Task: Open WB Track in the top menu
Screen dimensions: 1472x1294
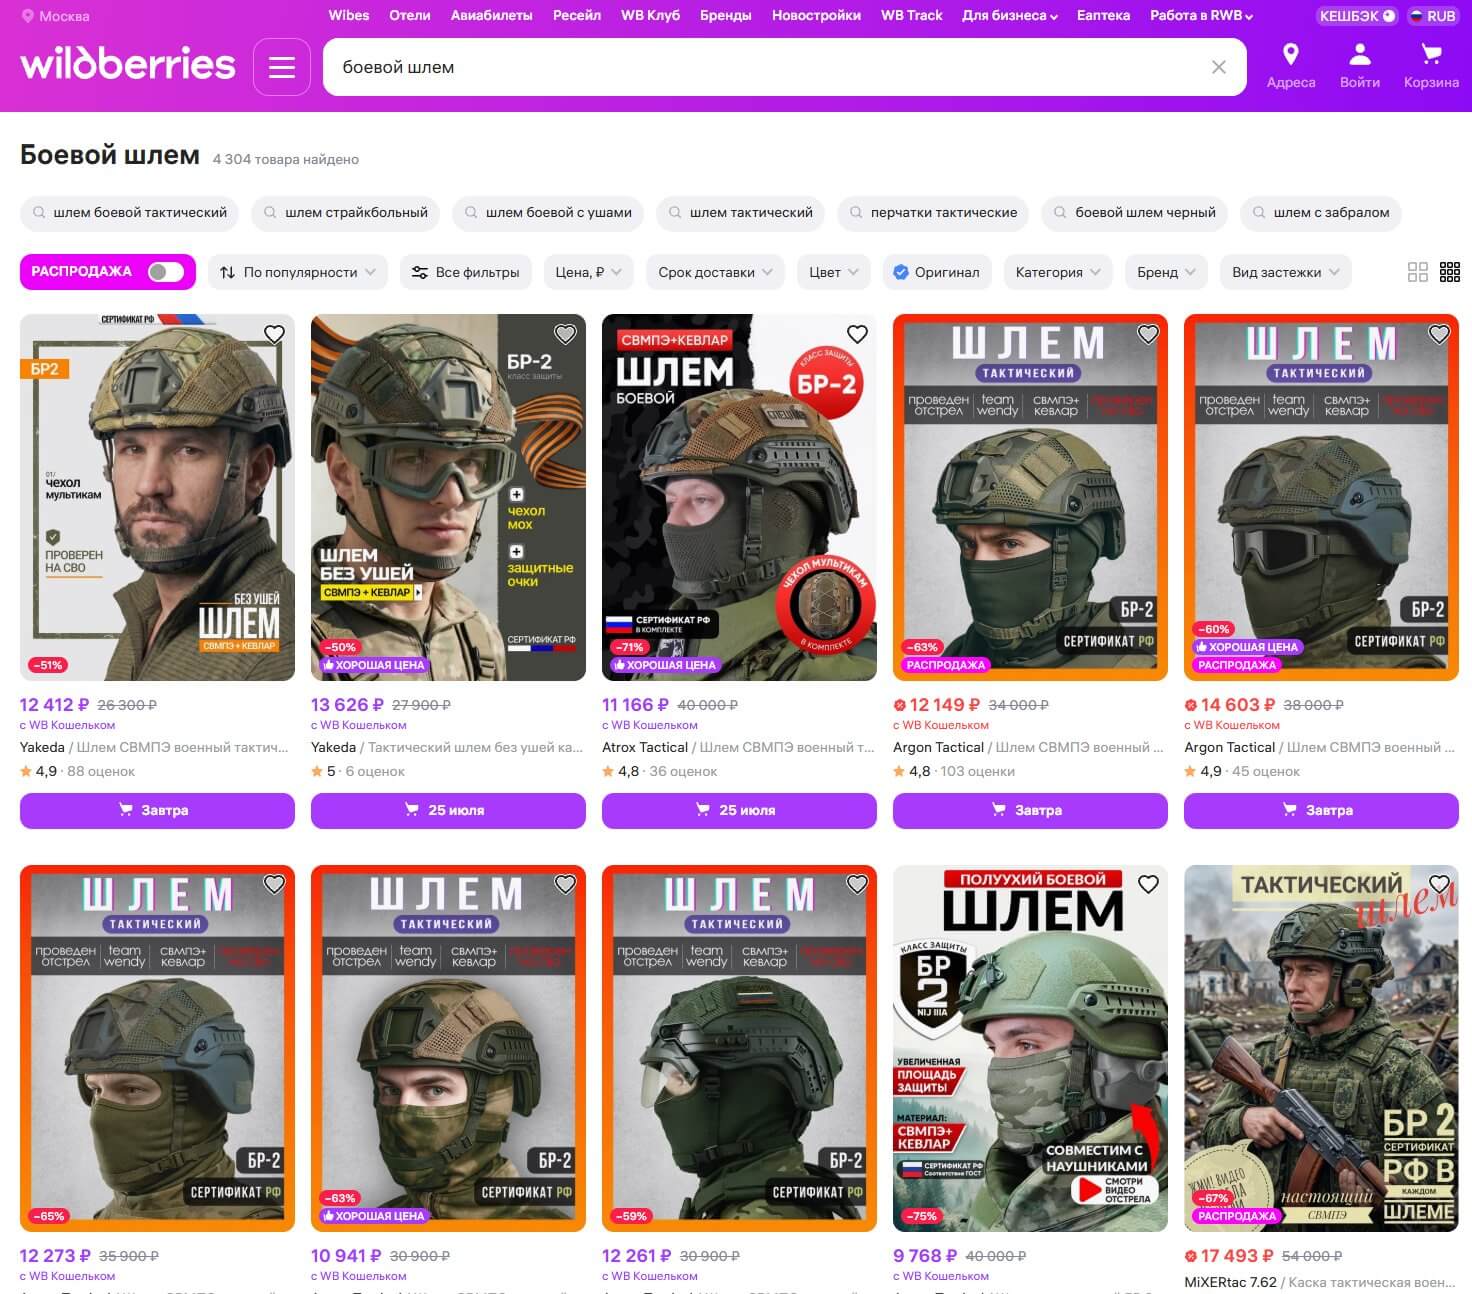Action: click(x=912, y=15)
